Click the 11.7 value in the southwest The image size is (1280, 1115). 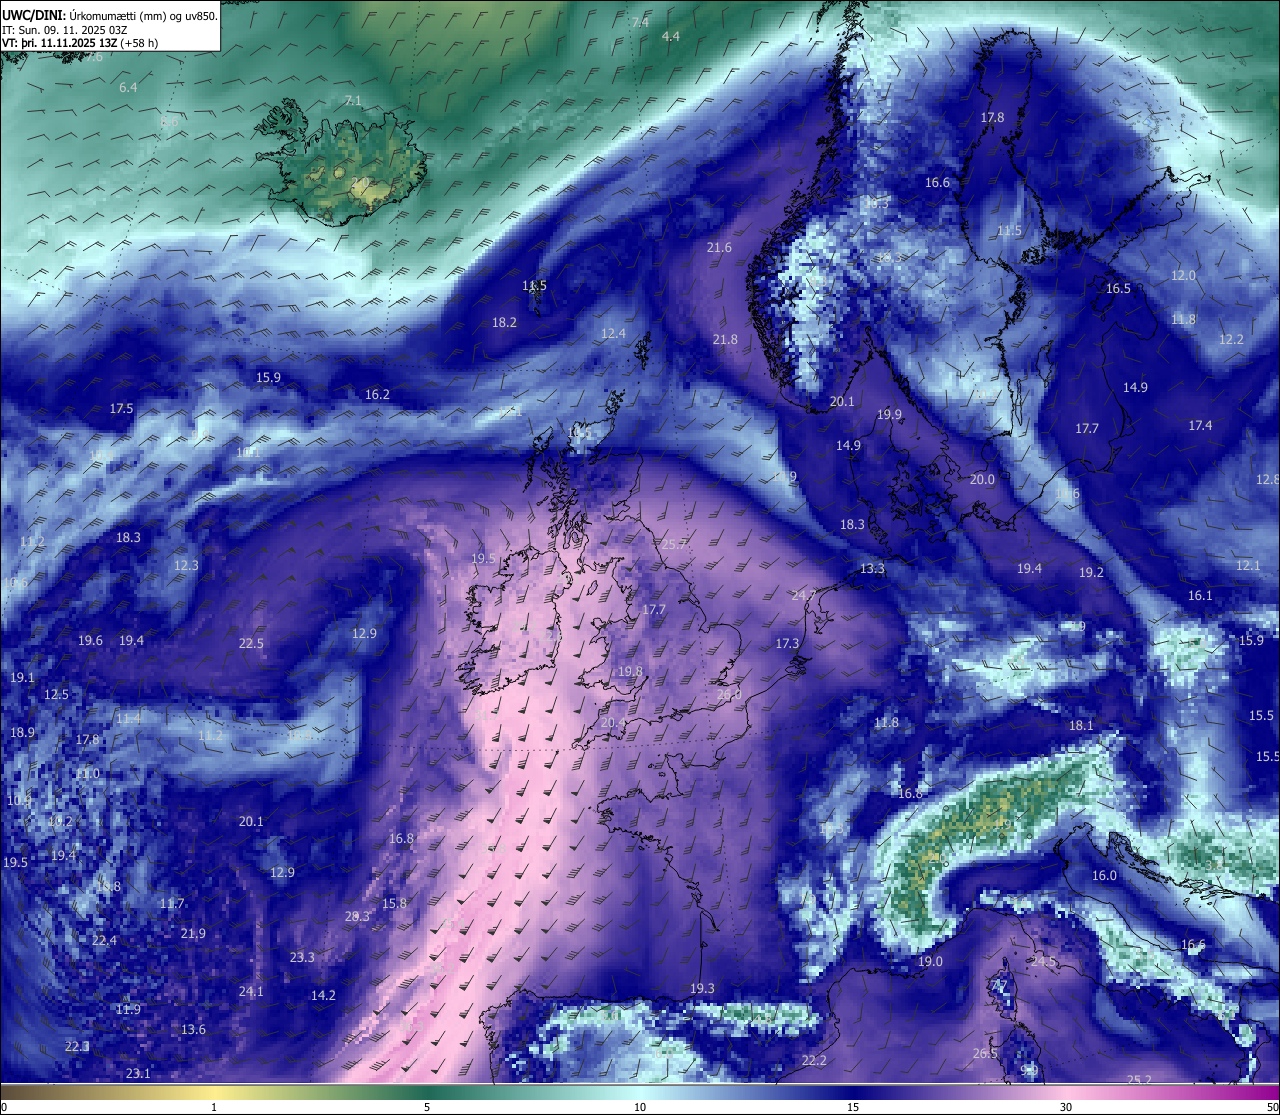pos(172,904)
